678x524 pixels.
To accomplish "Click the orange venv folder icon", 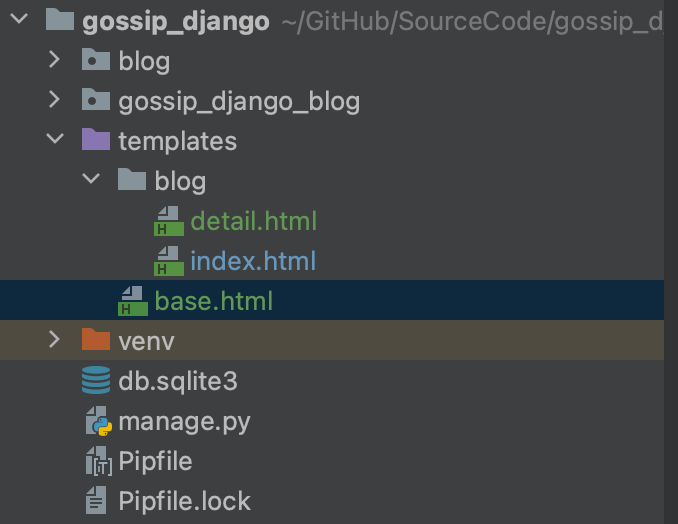I will [x=96, y=339].
